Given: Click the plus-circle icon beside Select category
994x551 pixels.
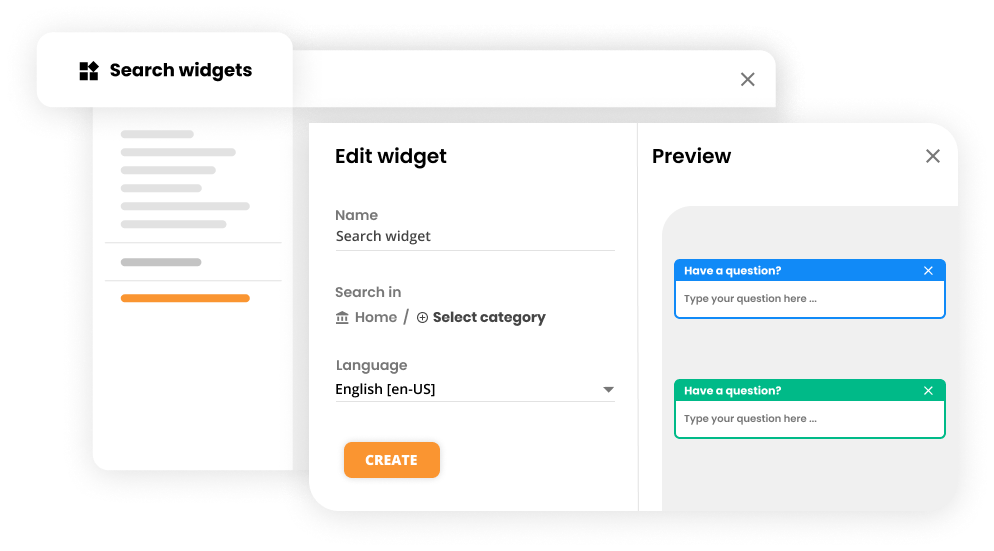Looking at the screenshot, I should [x=422, y=317].
